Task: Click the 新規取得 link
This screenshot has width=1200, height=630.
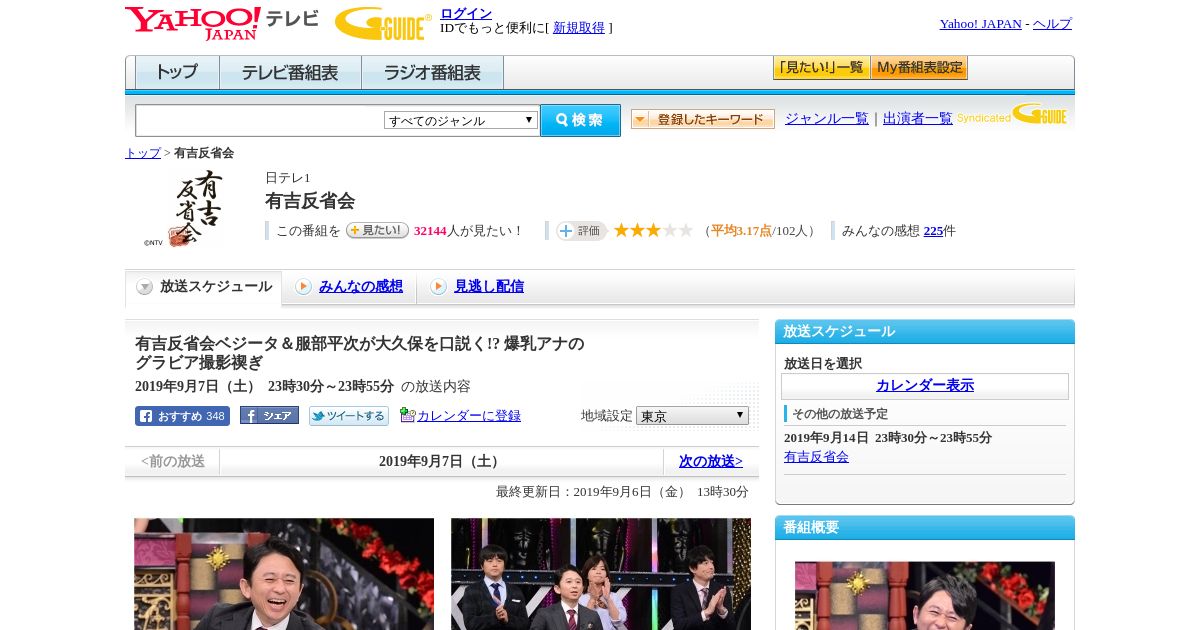Action: coord(579,28)
